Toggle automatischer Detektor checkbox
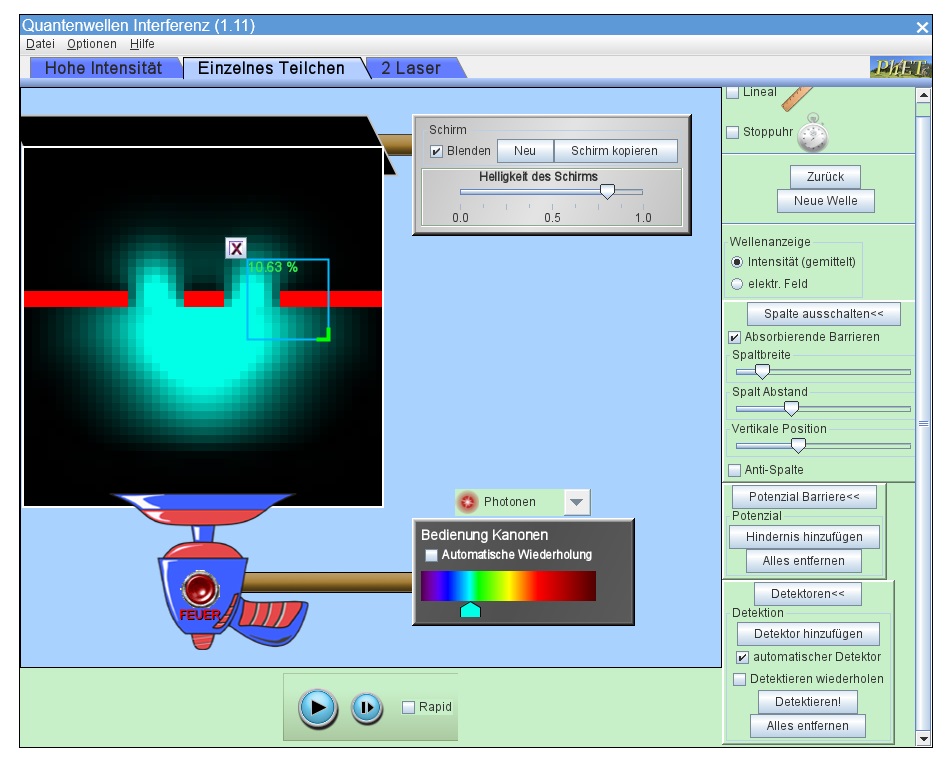 742,657
